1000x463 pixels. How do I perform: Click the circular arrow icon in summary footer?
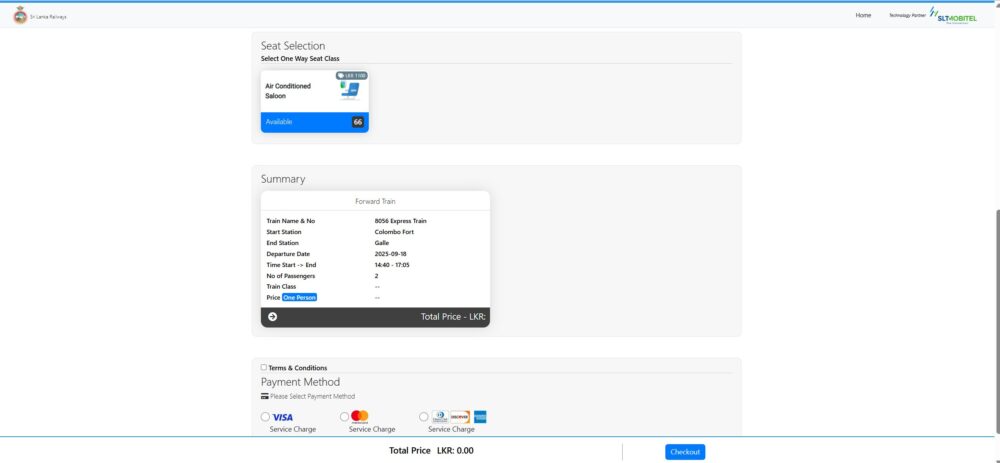click(x=272, y=317)
